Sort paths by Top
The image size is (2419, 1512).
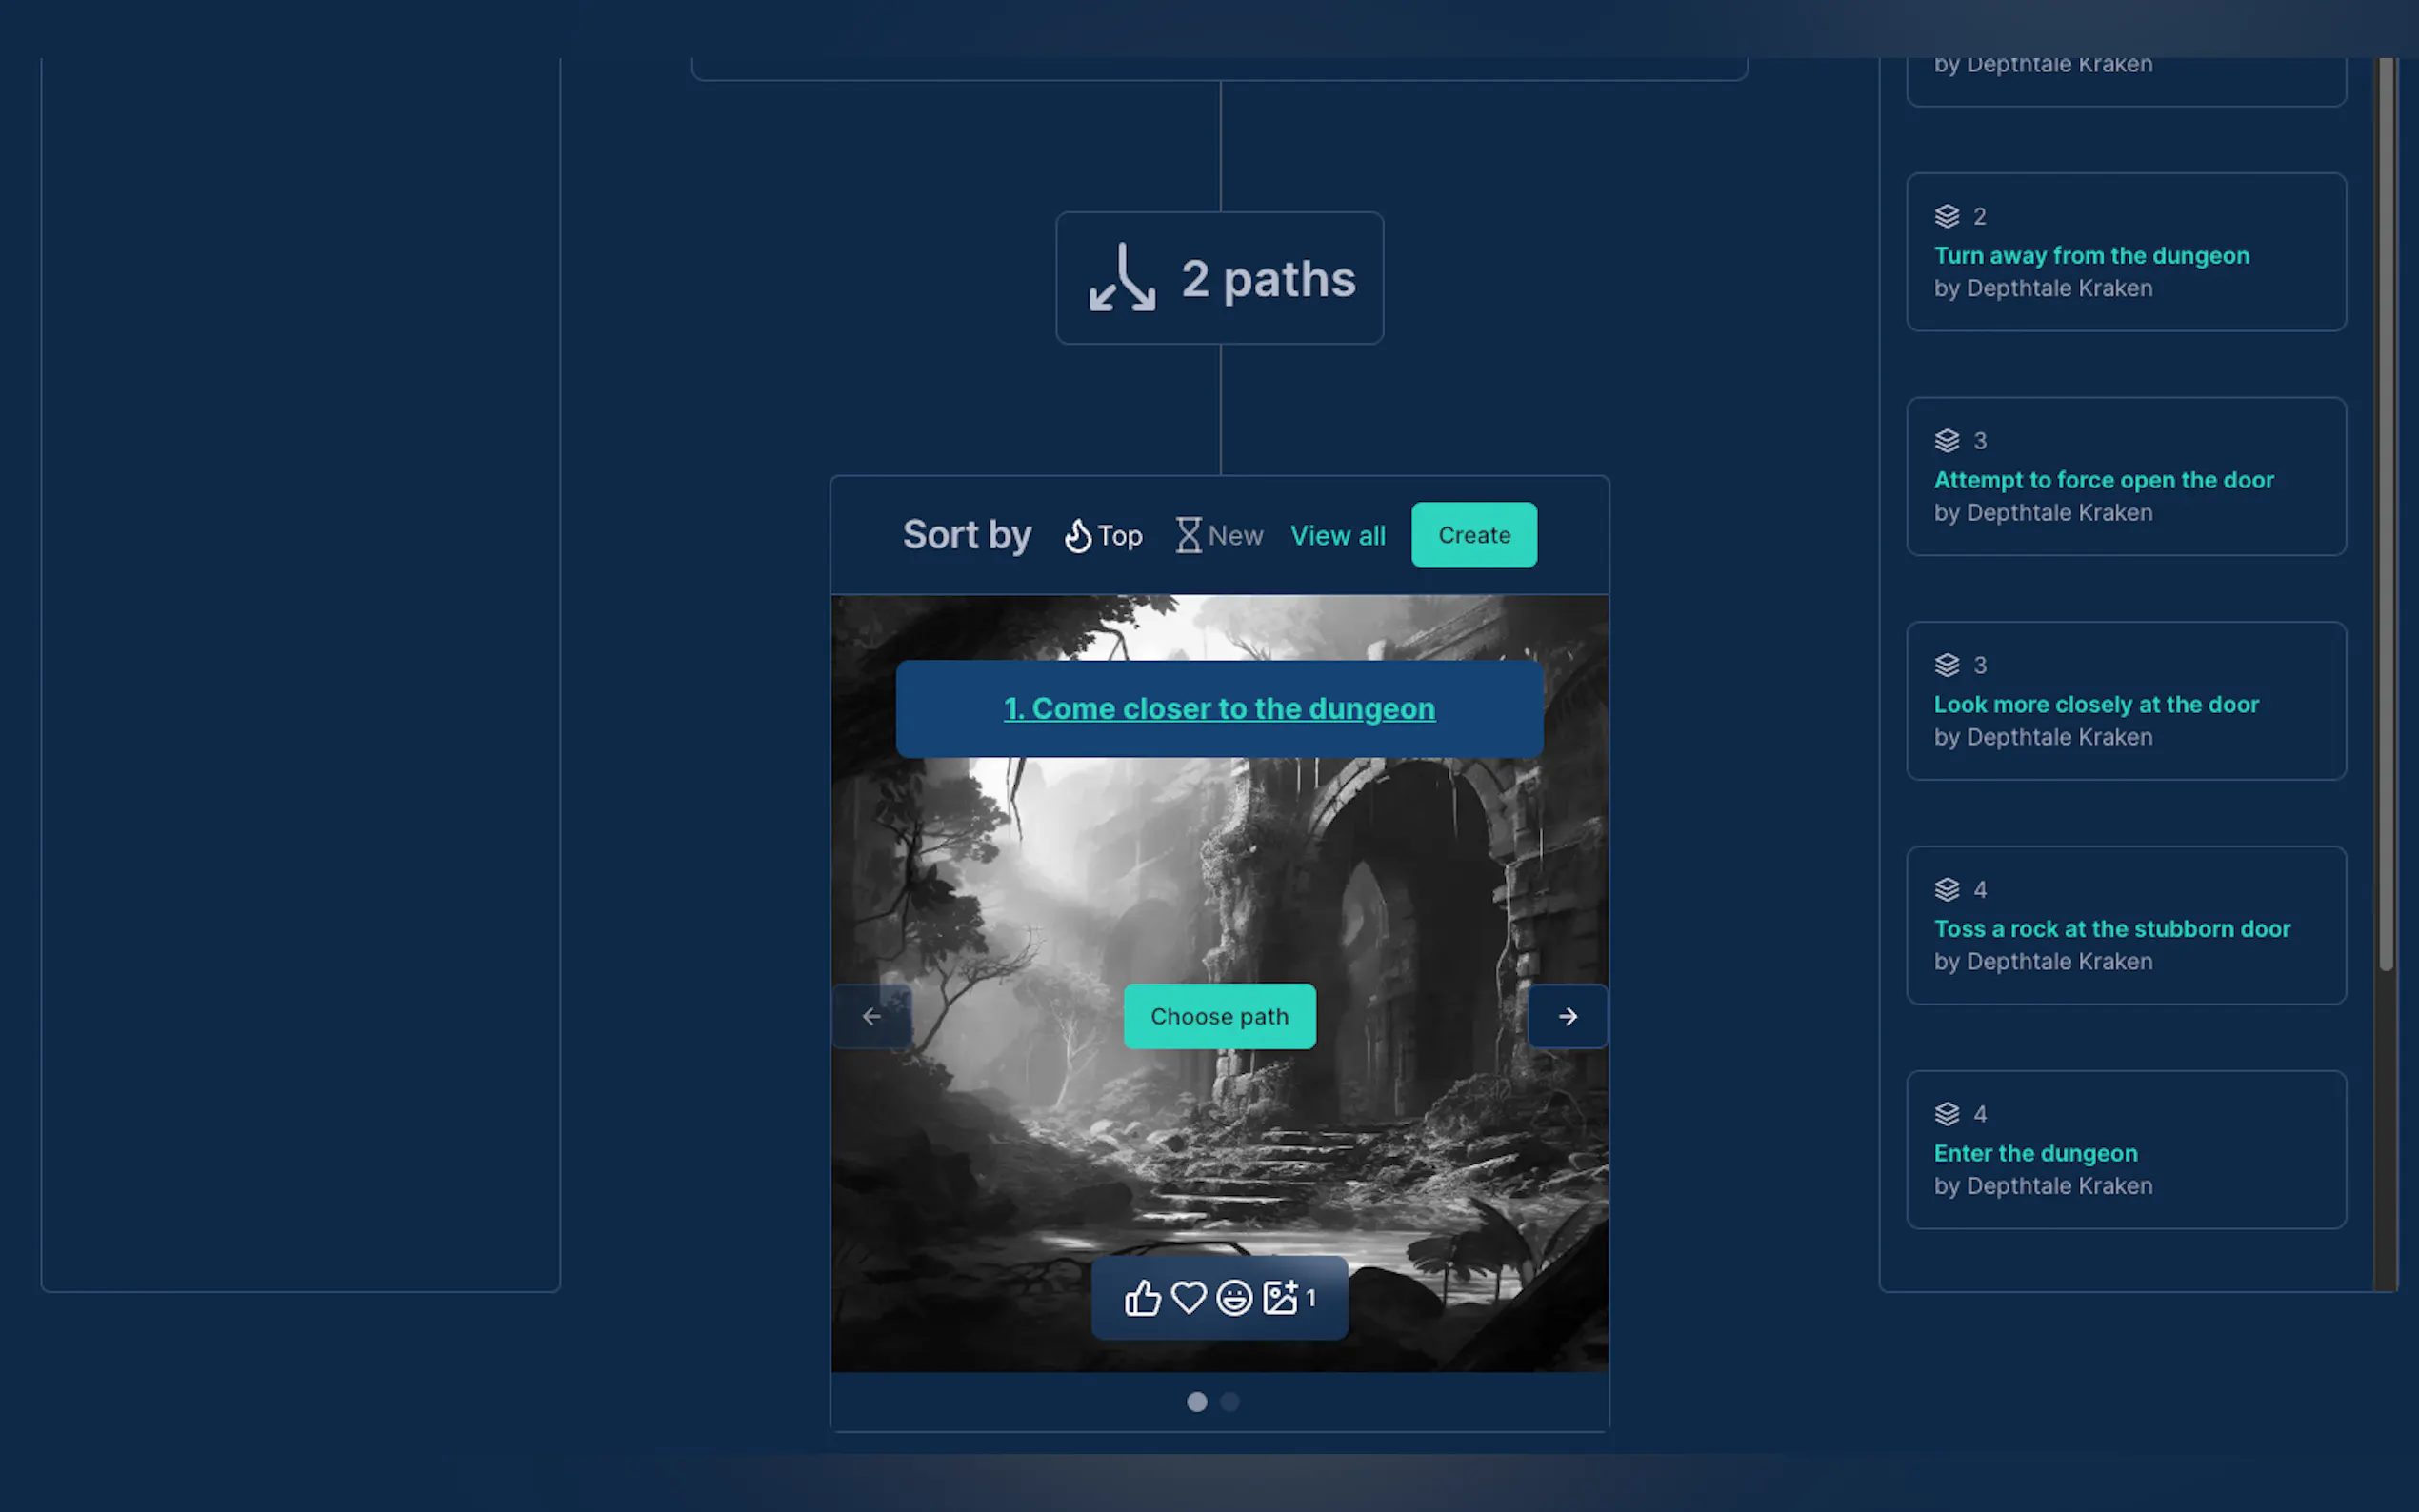1119,536
